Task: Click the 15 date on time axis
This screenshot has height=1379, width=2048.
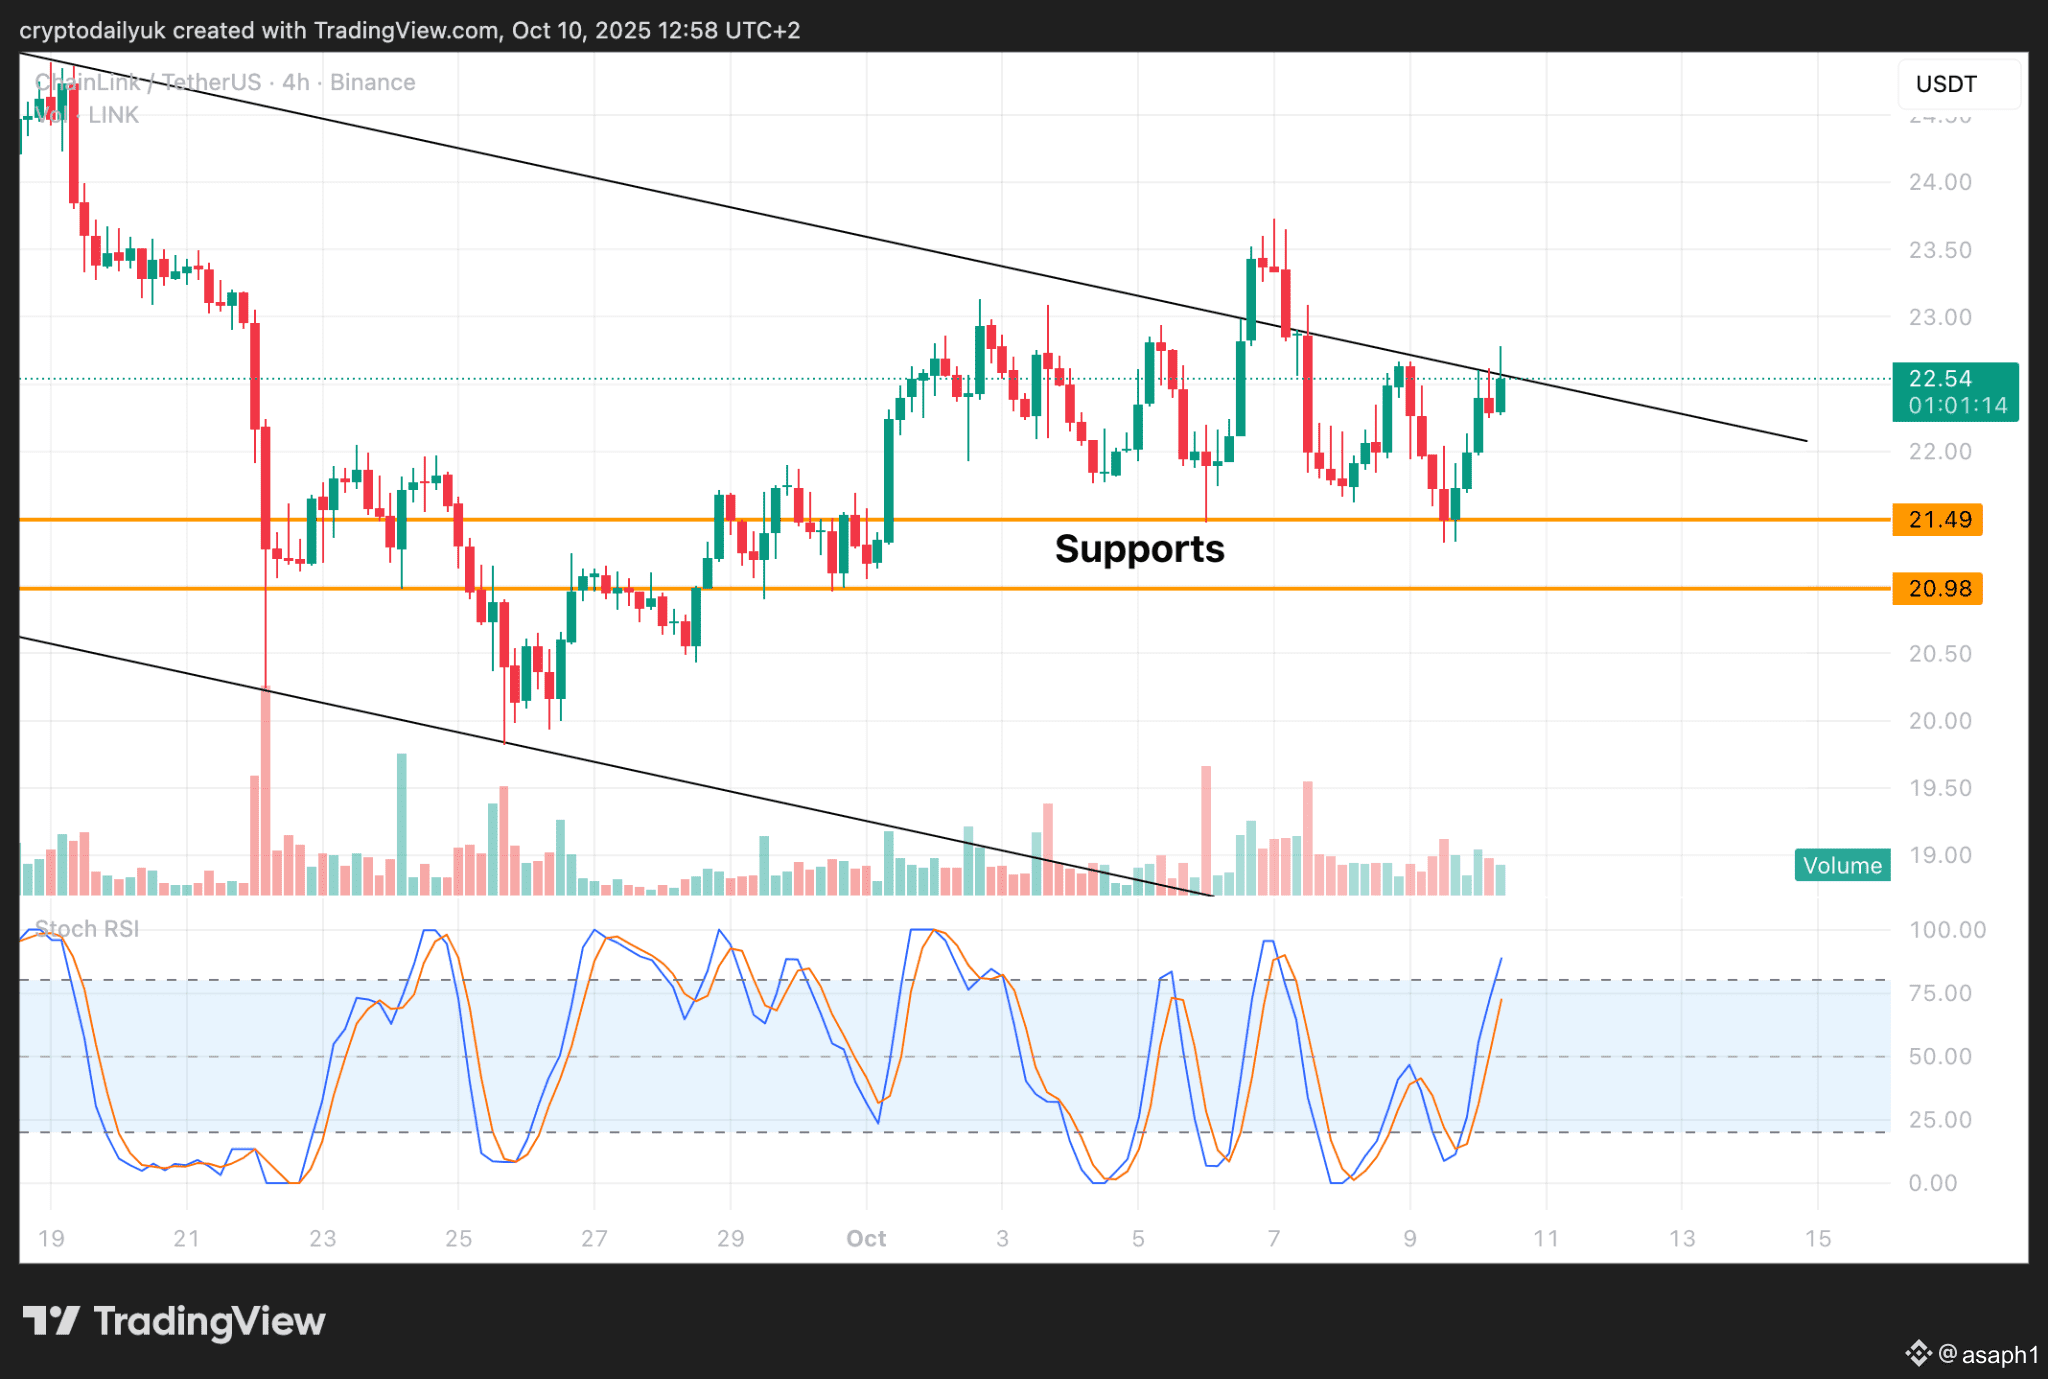Action: (1817, 1238)
